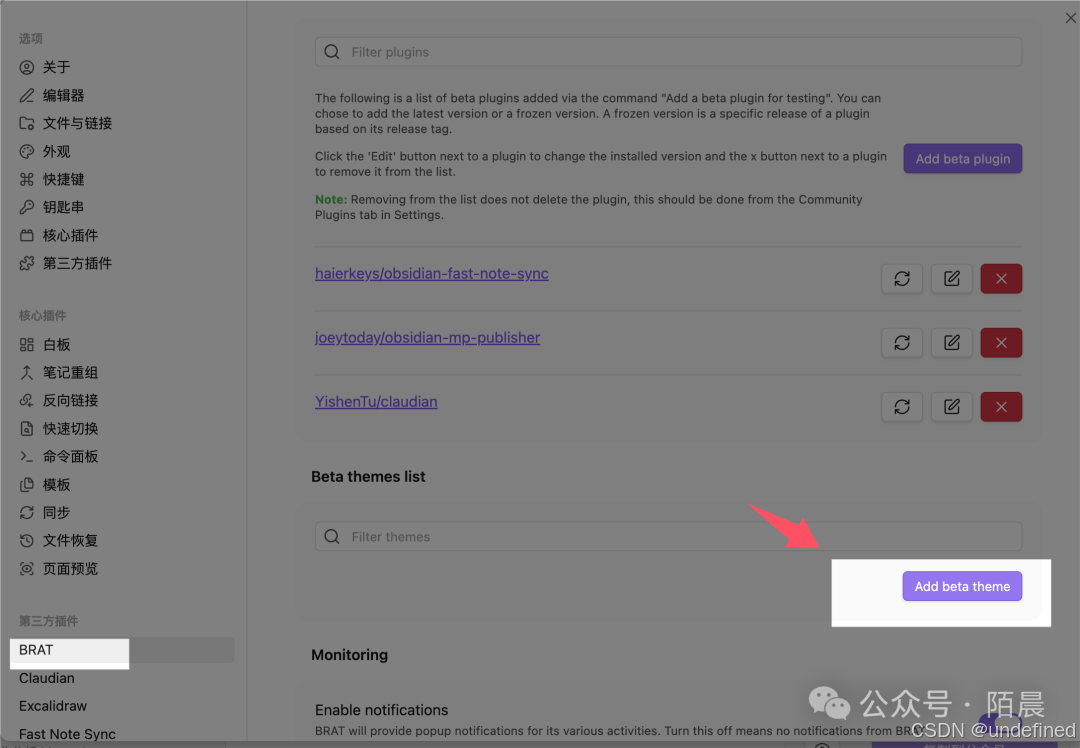Click the 反向链接 backlinks icon
This screenshot has width=1080, height=748.
pos(27,401)
